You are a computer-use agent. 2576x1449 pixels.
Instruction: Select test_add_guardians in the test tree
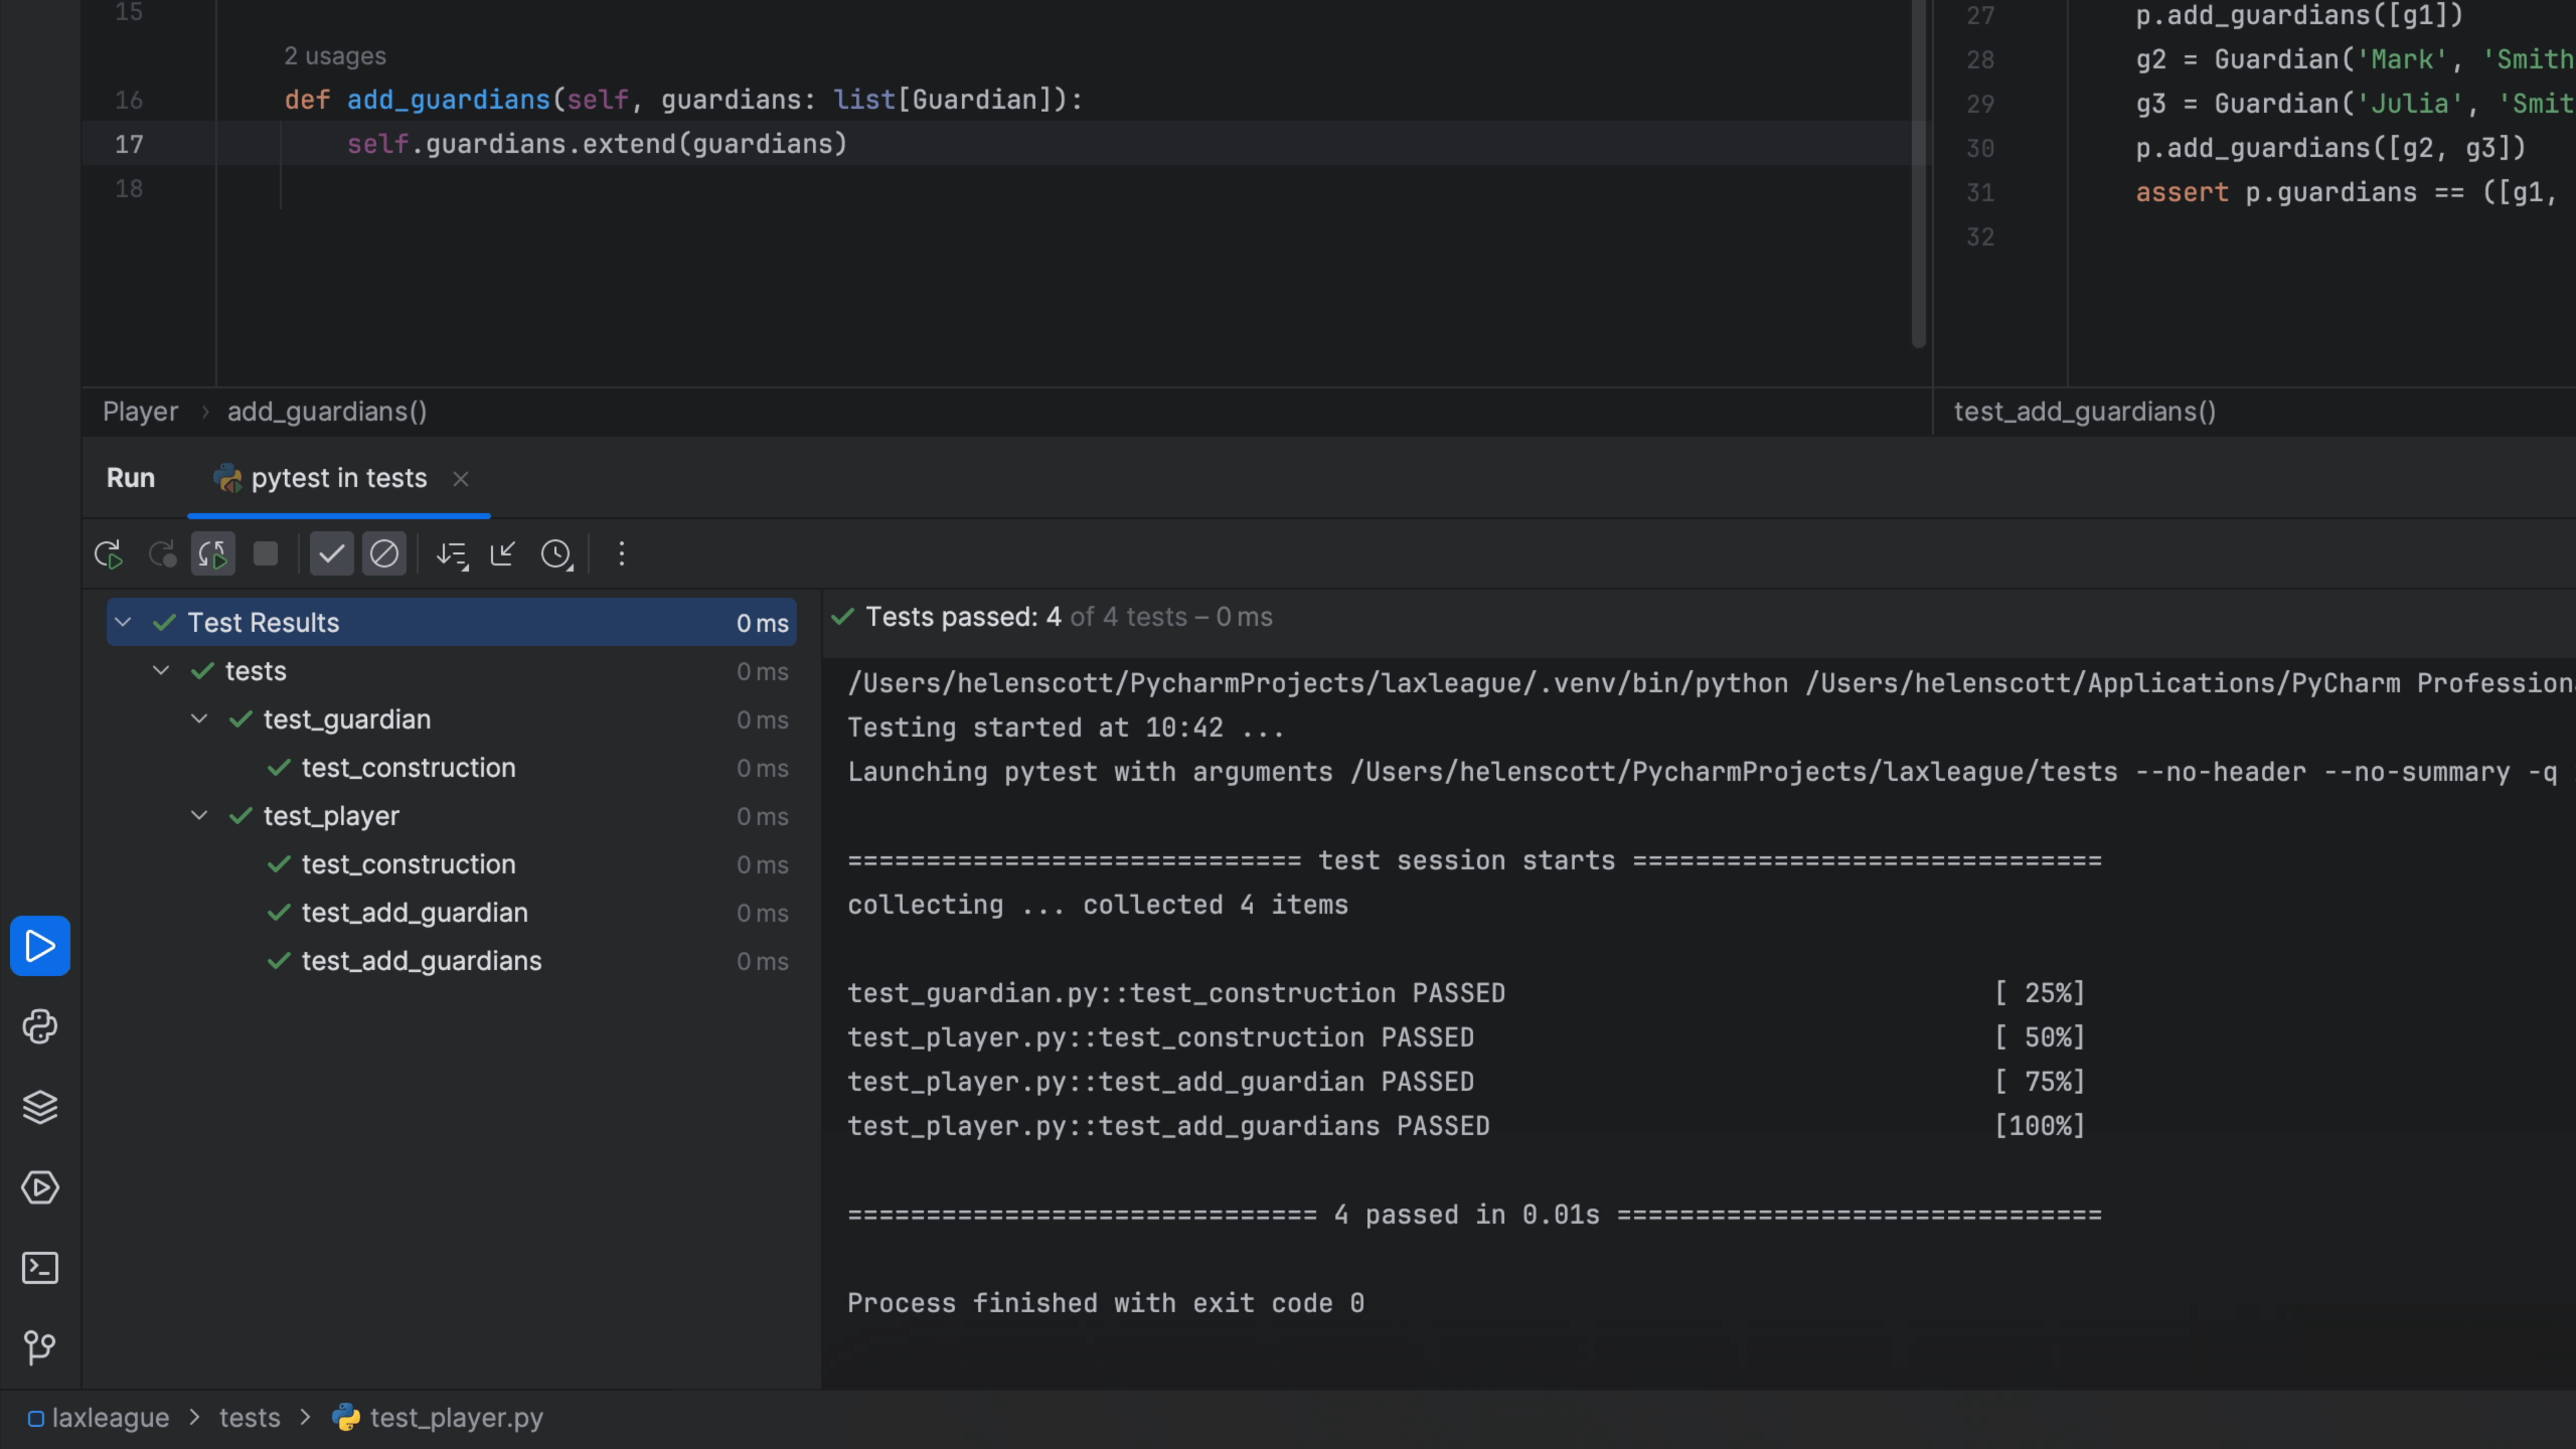pyautogui.click(x=421, y=961)
